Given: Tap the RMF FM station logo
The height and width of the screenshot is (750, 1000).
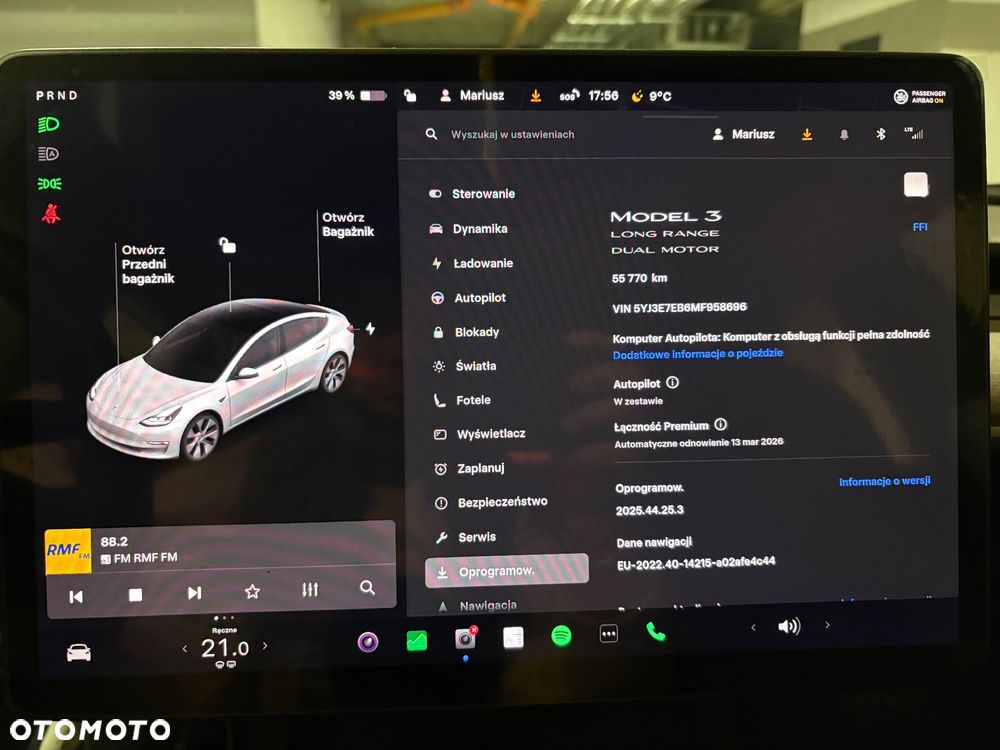Looking at the screenshot, I should (x=68, y=551).
